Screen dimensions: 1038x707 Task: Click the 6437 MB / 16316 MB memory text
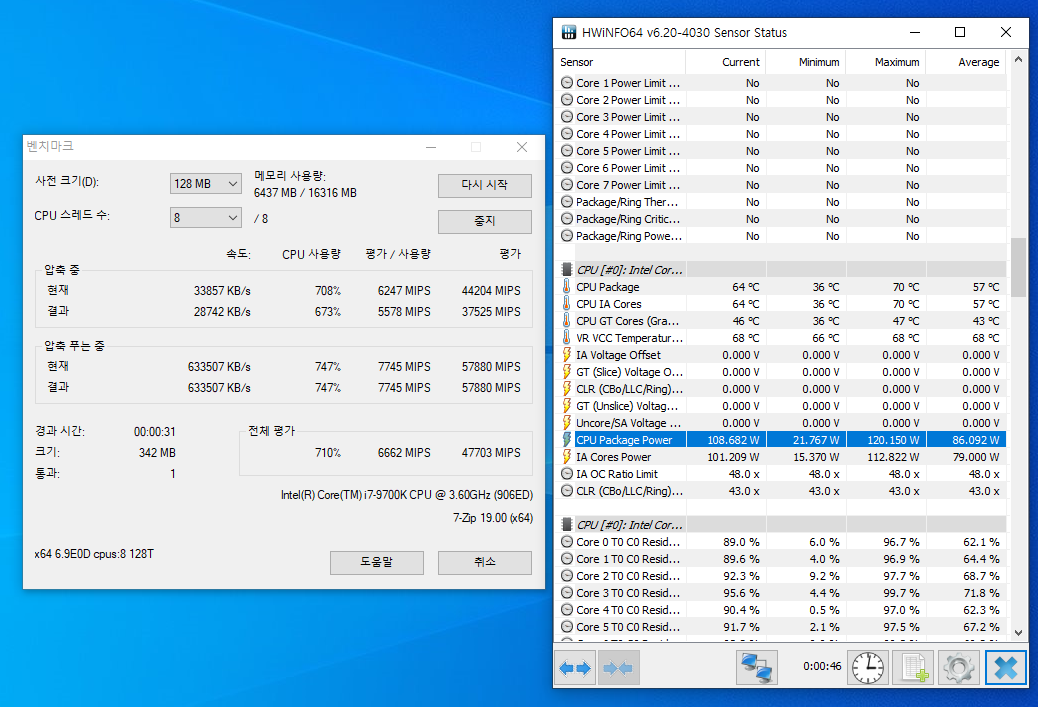[x=305, y=193]
